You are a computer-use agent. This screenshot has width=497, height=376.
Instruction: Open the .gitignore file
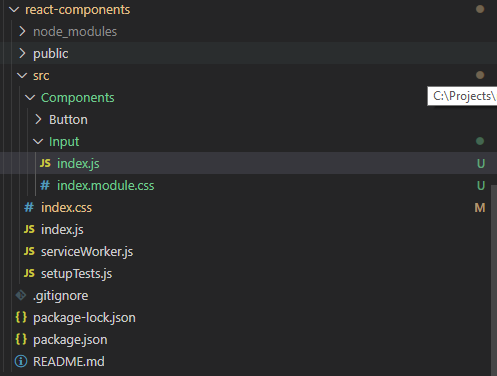click(61, 296)
